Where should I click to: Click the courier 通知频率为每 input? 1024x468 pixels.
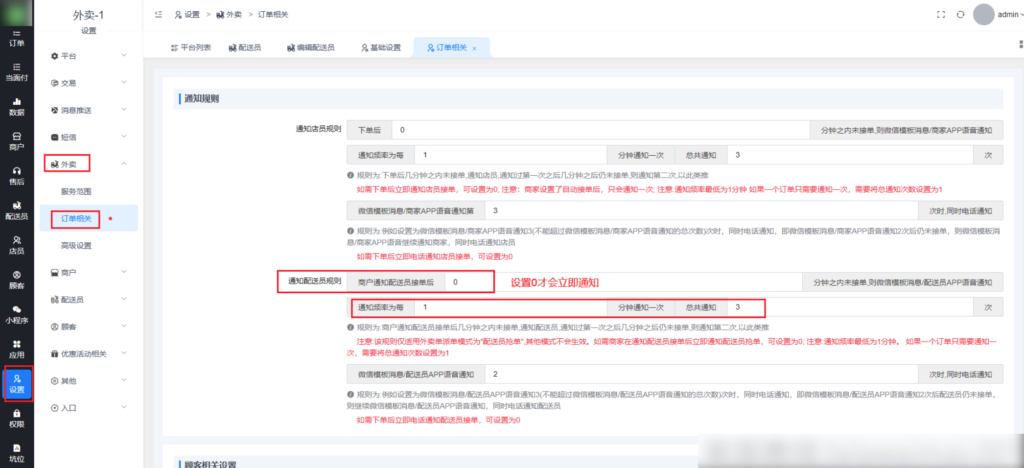(511, 307)
